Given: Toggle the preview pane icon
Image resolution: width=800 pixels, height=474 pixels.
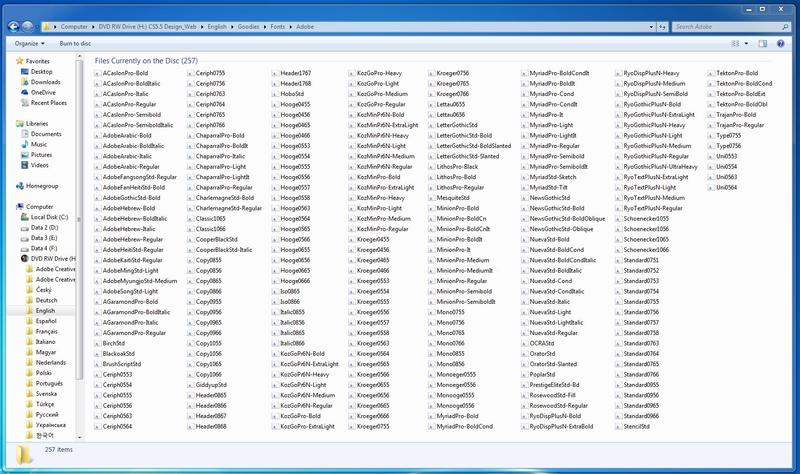Looking at the screenshot, I should pyautogui.click(x=763, y=44).
